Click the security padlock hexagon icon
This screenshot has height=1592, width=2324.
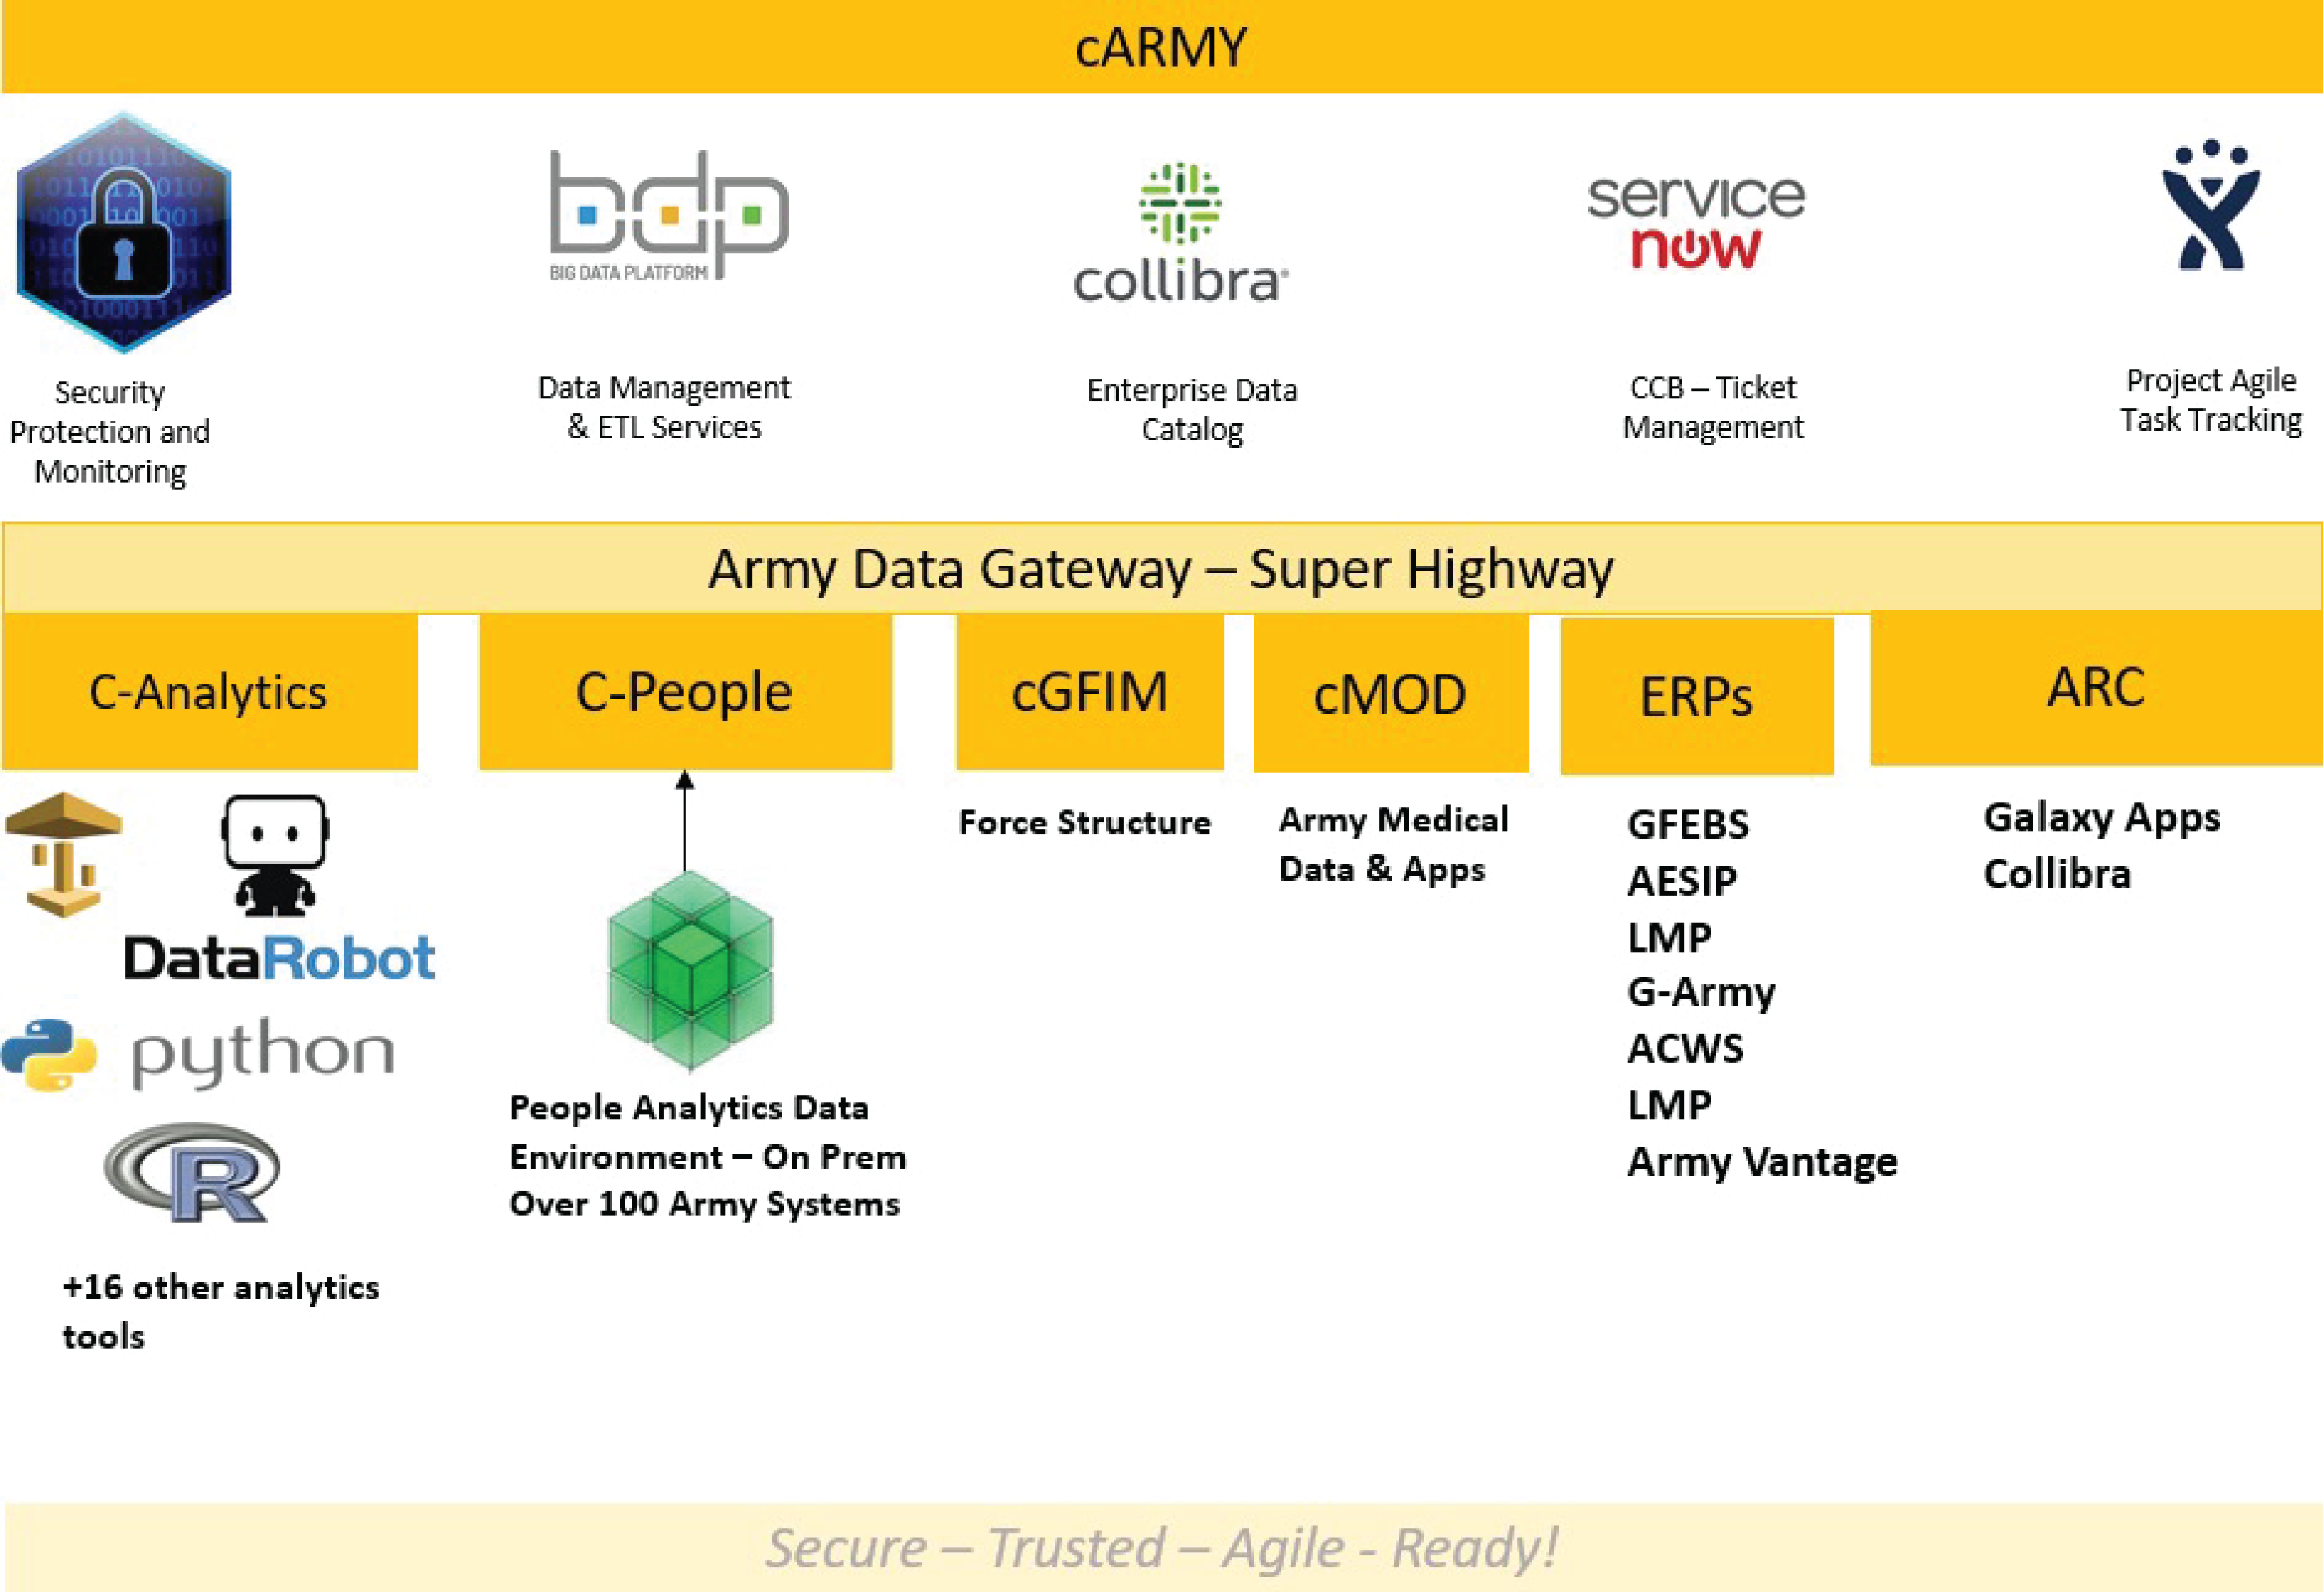[x=124, y=233]
